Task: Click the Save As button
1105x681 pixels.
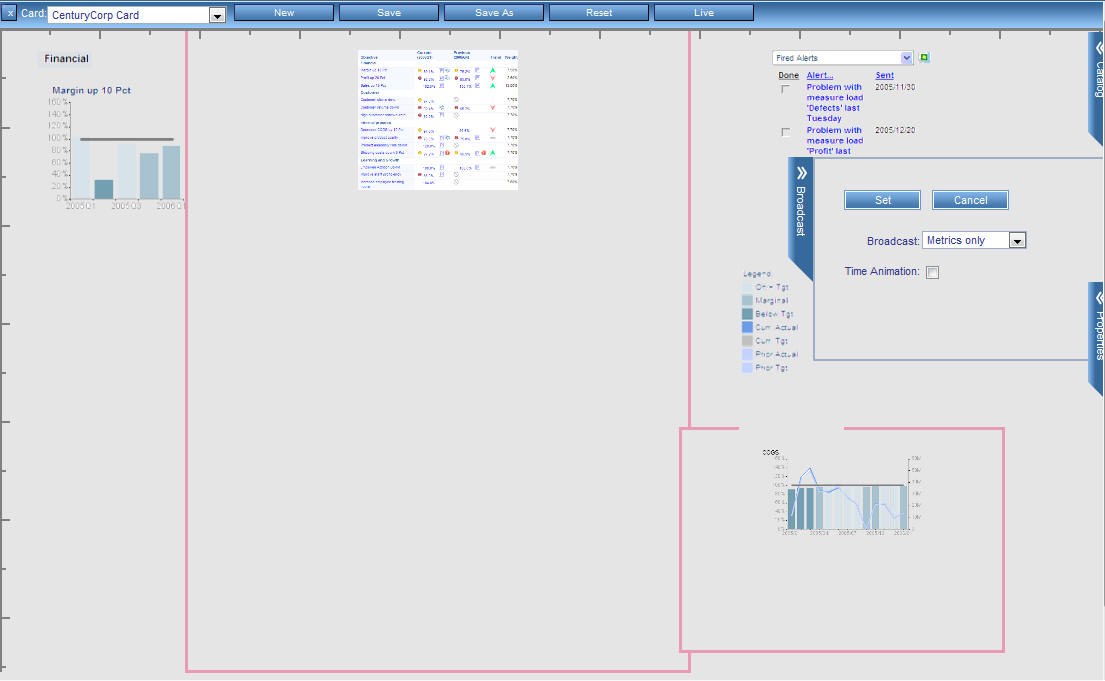Action: [x=494, y=13]
